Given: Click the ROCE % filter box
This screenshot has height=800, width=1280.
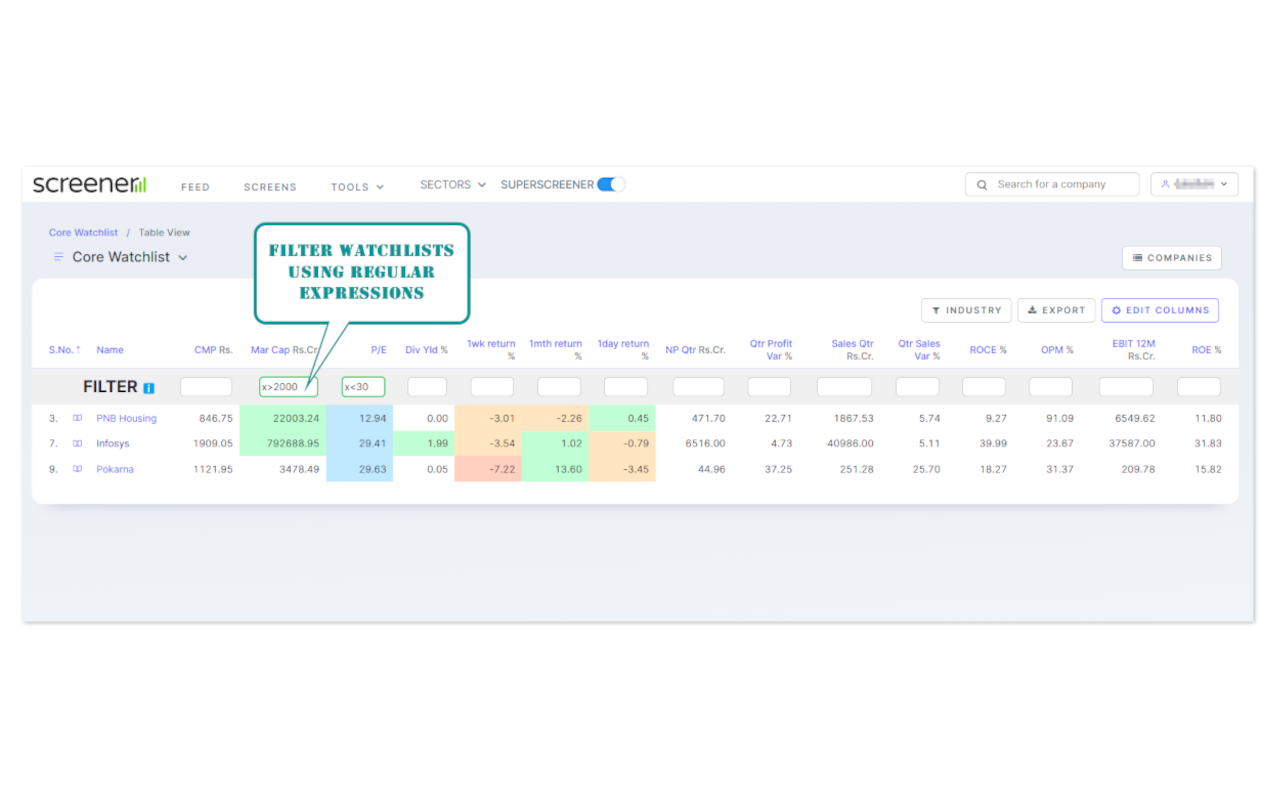Looking at the screenshot, I should [x=984, y=387].
